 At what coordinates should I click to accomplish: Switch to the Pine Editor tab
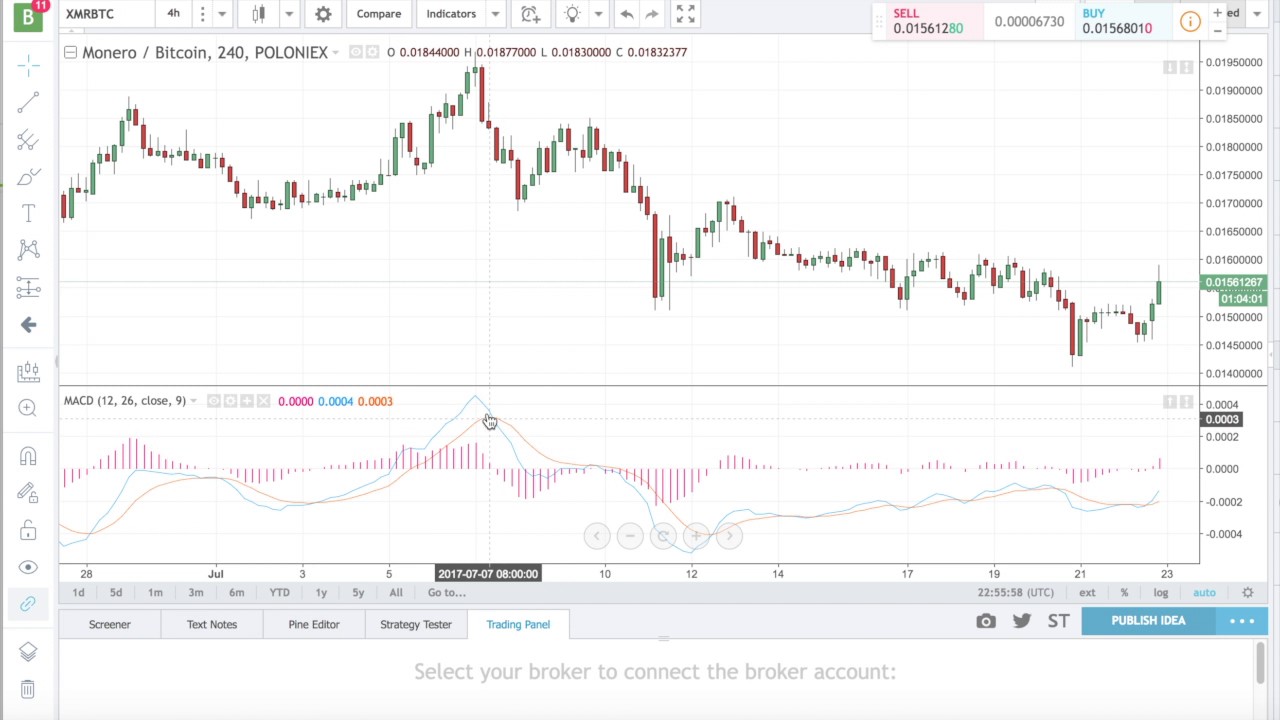pos(314,624)
